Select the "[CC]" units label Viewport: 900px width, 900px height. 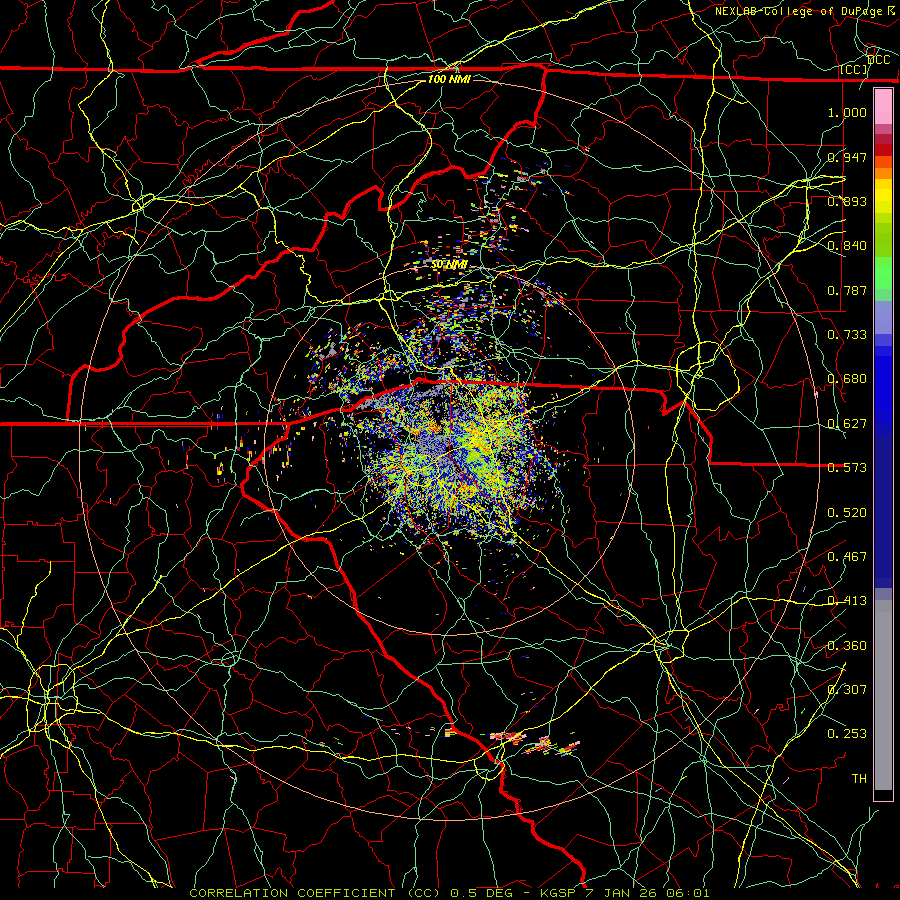click(x=854, y=69)
